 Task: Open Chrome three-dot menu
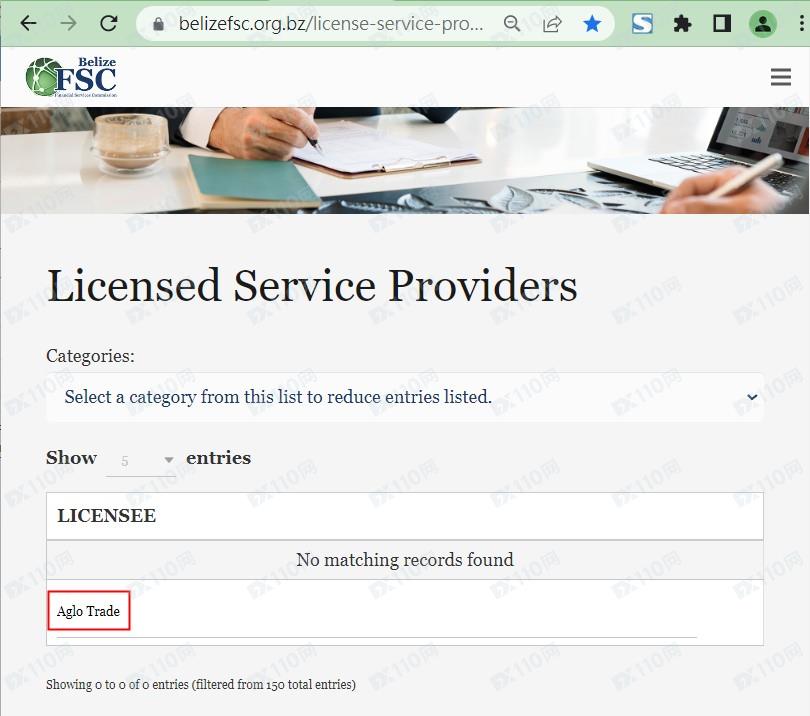click(x=801, y=24)
